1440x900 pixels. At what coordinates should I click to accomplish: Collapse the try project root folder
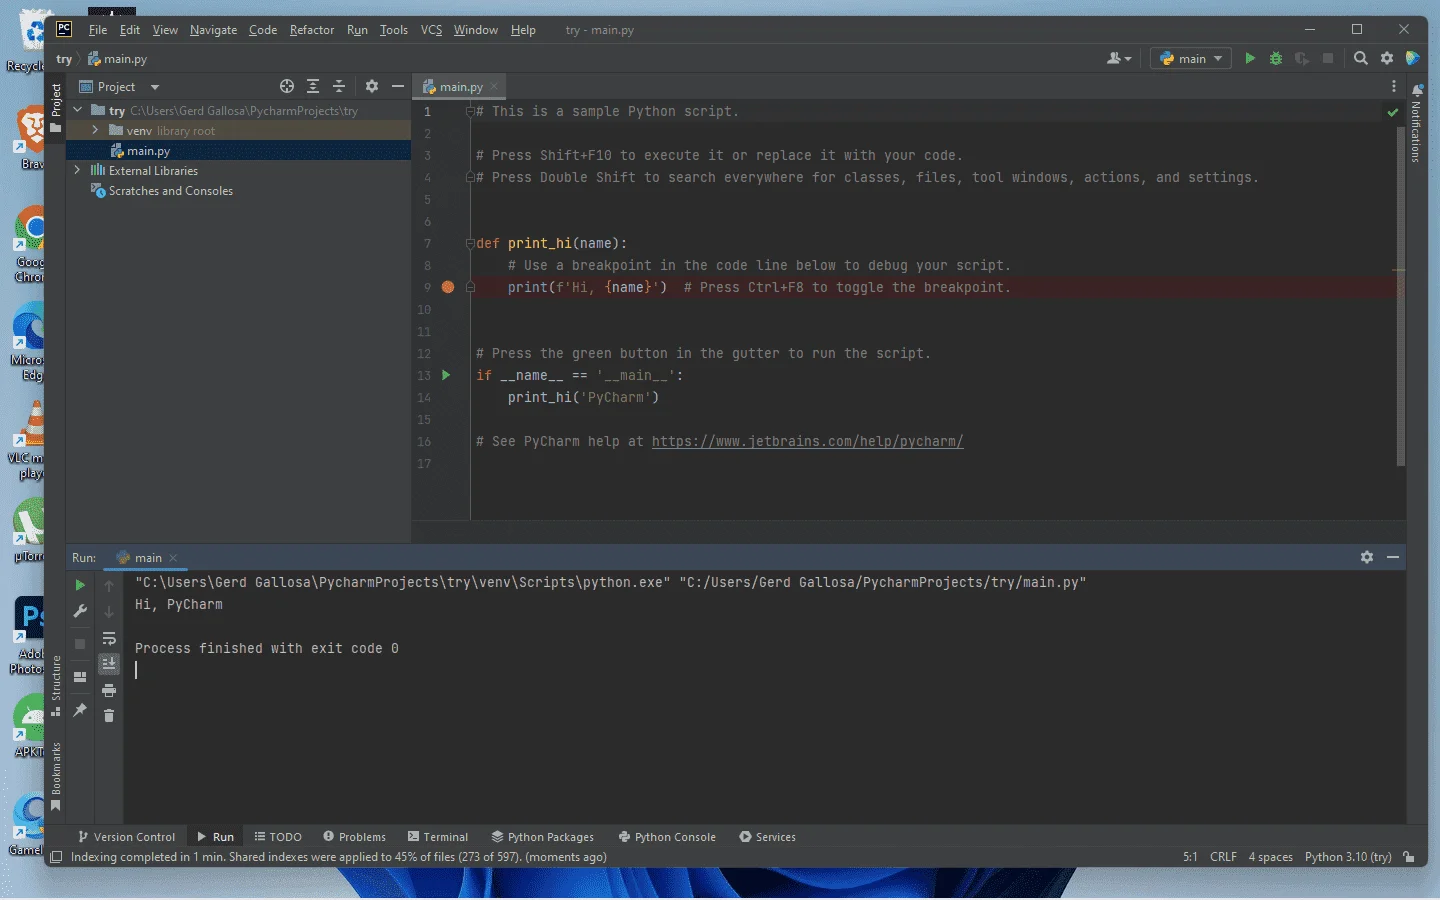coord(78,110)
